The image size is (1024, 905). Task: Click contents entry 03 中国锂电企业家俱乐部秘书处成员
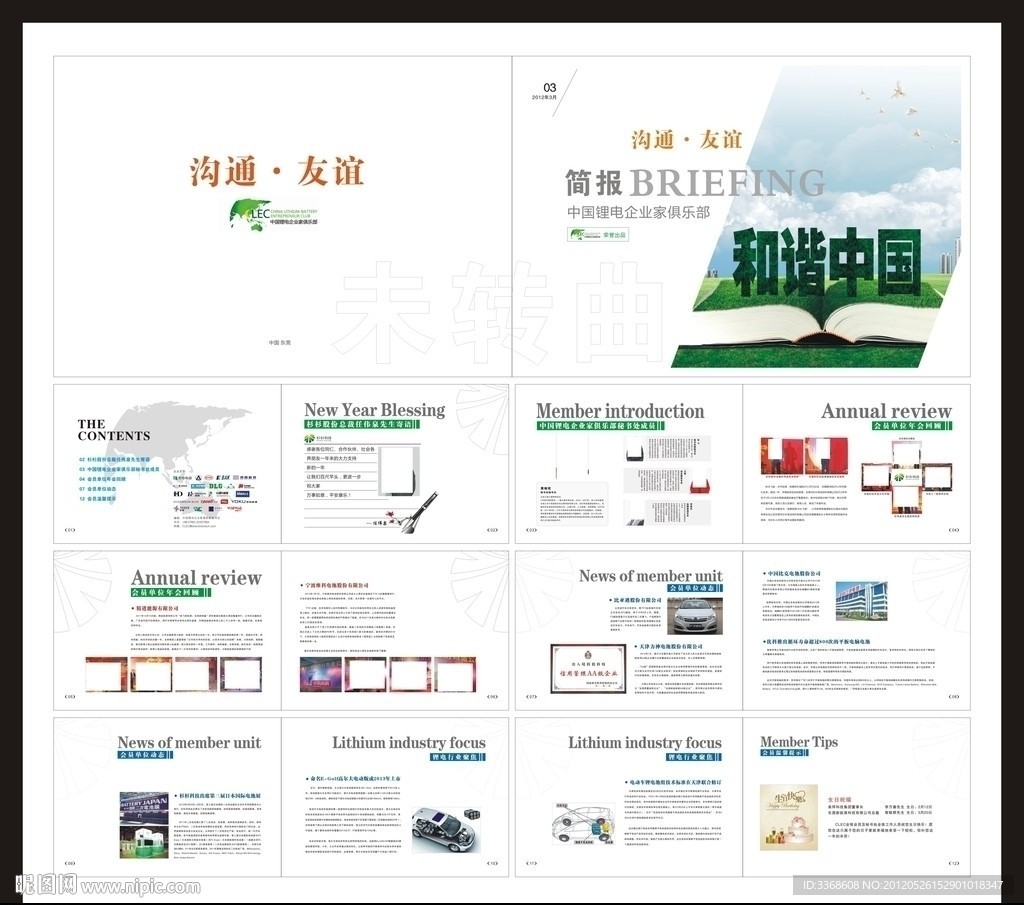120,469
